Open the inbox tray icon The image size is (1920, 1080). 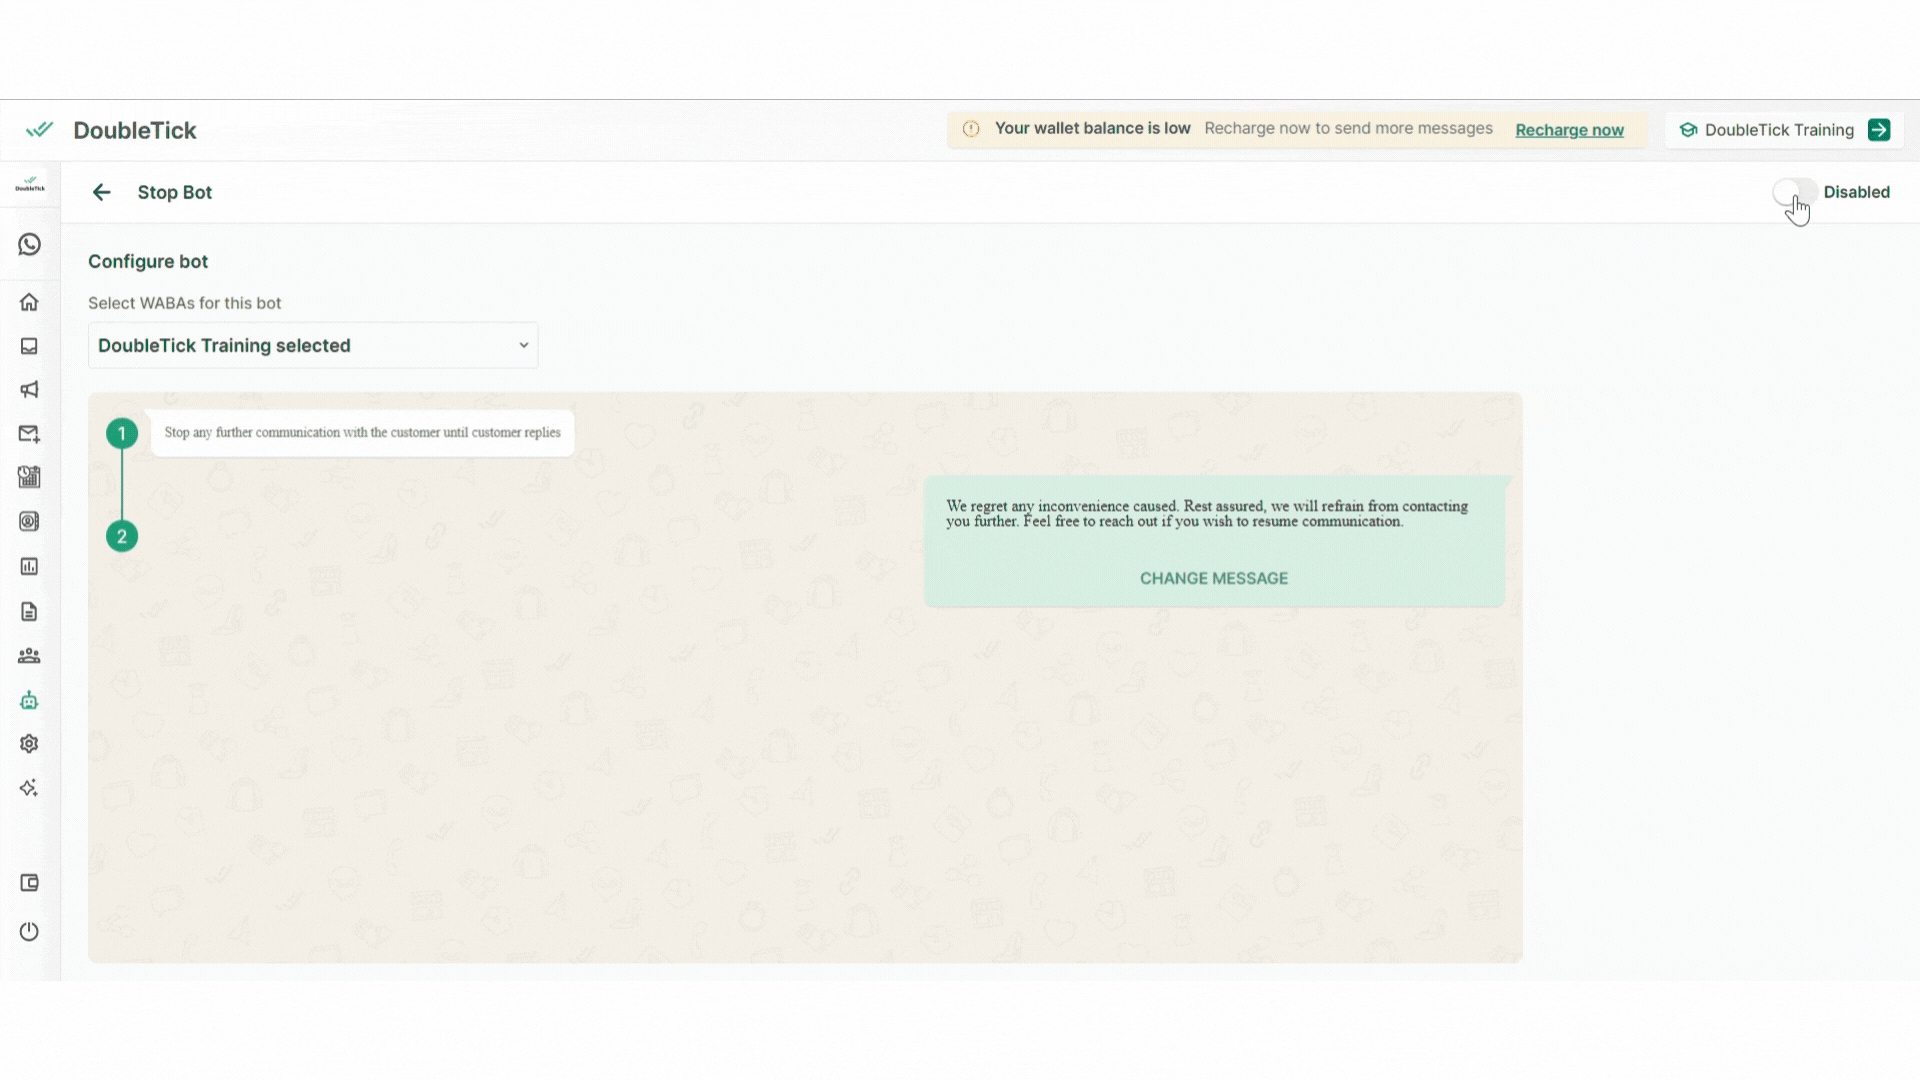coord(29,346)
